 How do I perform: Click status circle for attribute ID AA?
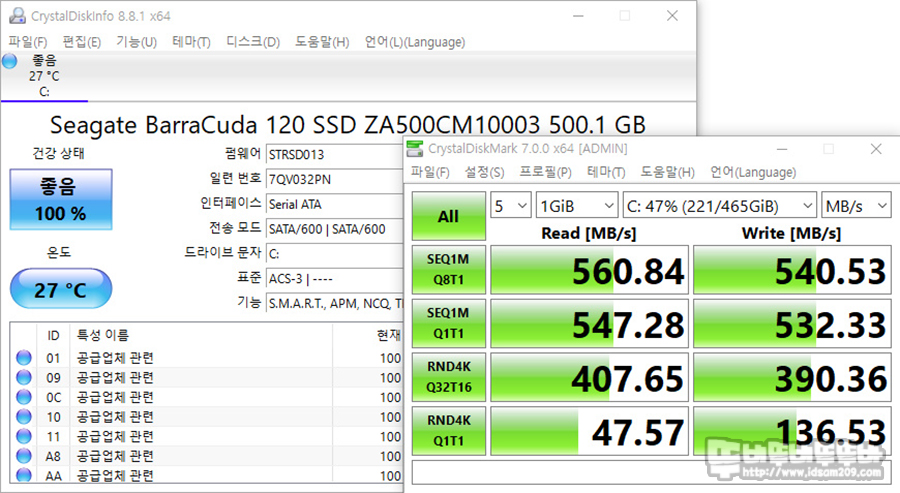pos(24,475)
